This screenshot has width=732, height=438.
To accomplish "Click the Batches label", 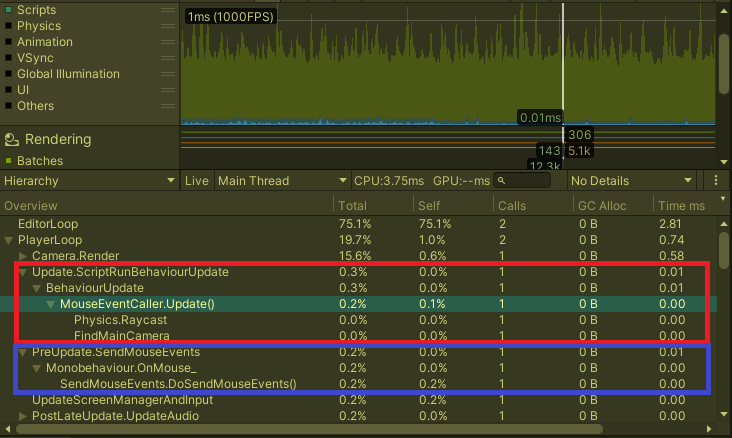I will [40, 161].
